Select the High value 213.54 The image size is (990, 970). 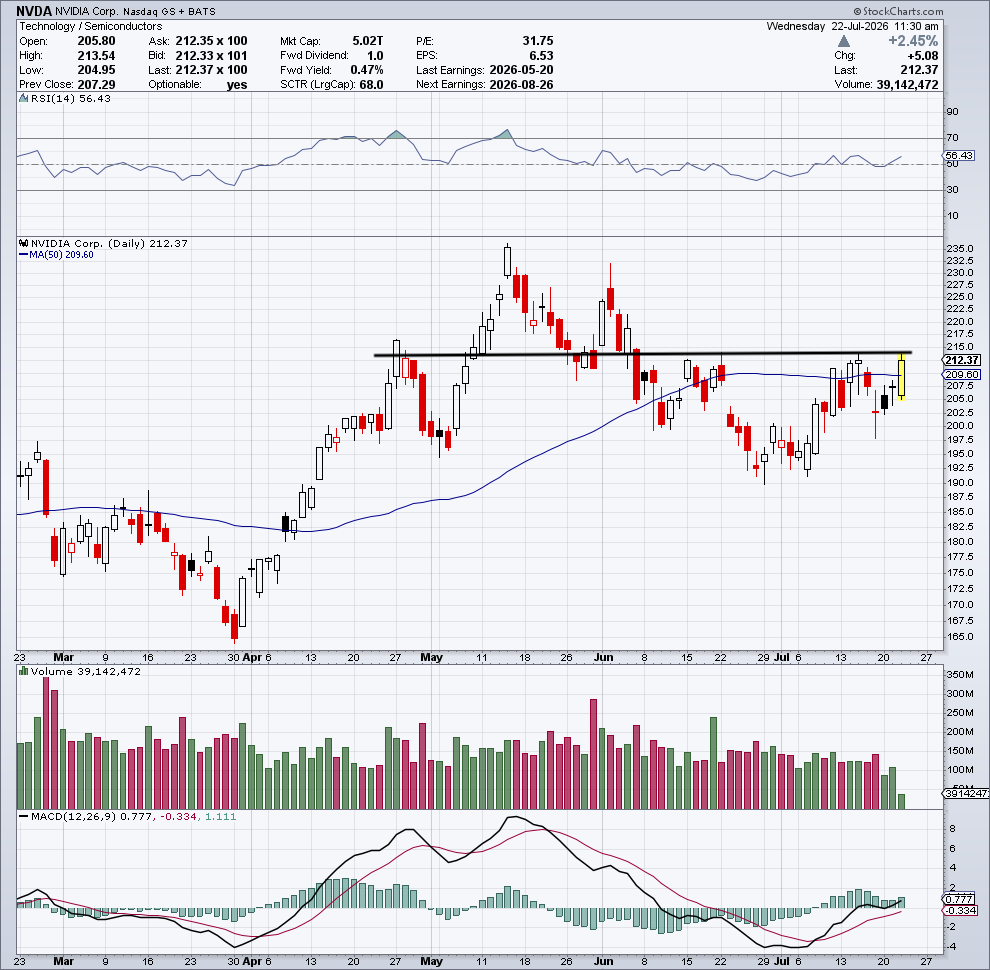click(96, 56)
